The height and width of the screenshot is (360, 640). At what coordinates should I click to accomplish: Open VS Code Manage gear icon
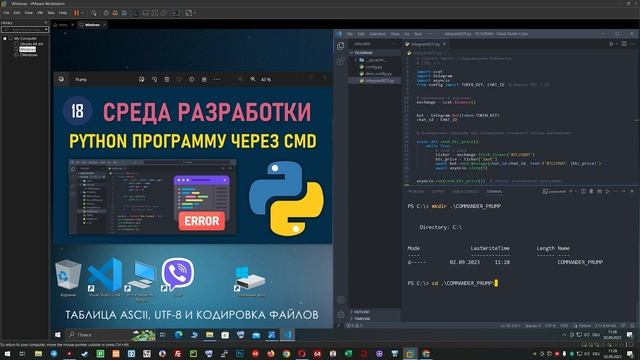(340, 315)
